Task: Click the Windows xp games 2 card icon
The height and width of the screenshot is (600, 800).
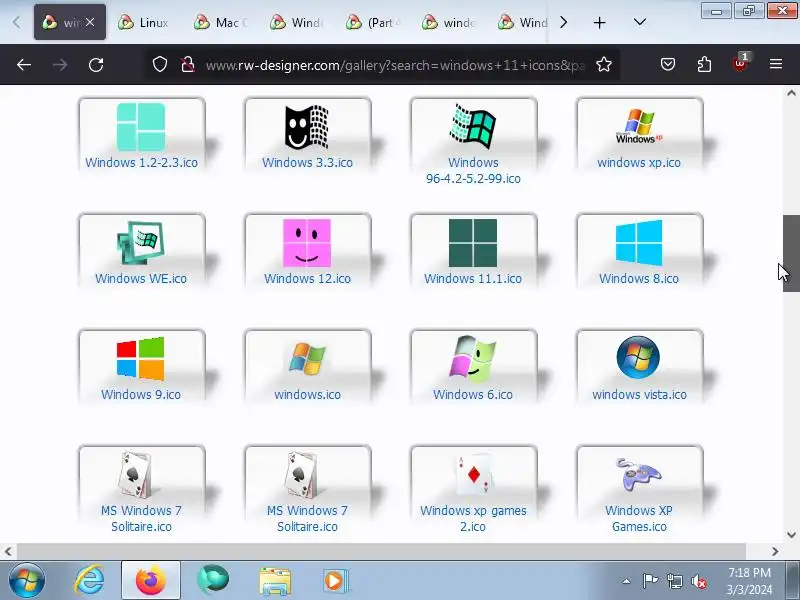Action: pos(473,474)
